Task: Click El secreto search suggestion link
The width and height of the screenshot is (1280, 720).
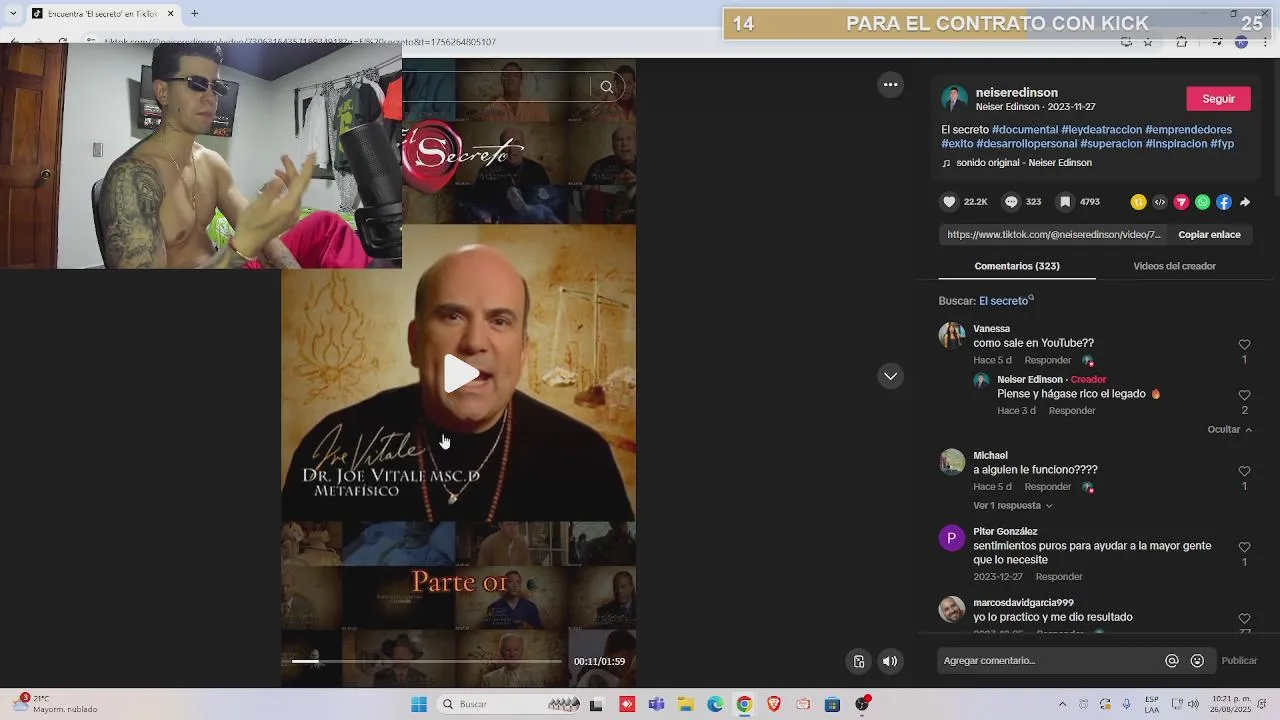Action: point(1003,301)
